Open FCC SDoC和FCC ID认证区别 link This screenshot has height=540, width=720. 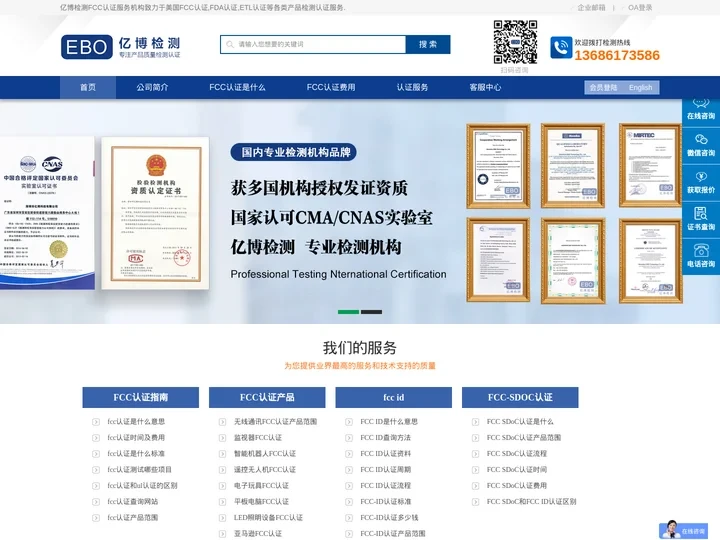click(x=531, y=502)
